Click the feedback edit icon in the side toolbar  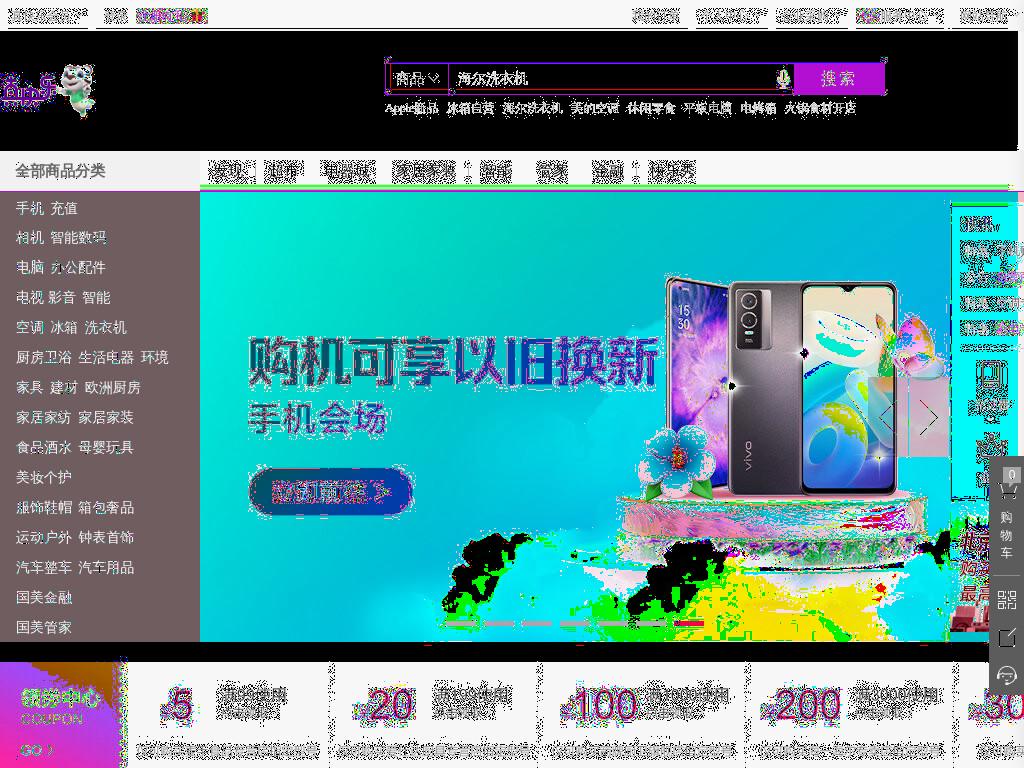pyautogui.click(x=1006, y=637)
